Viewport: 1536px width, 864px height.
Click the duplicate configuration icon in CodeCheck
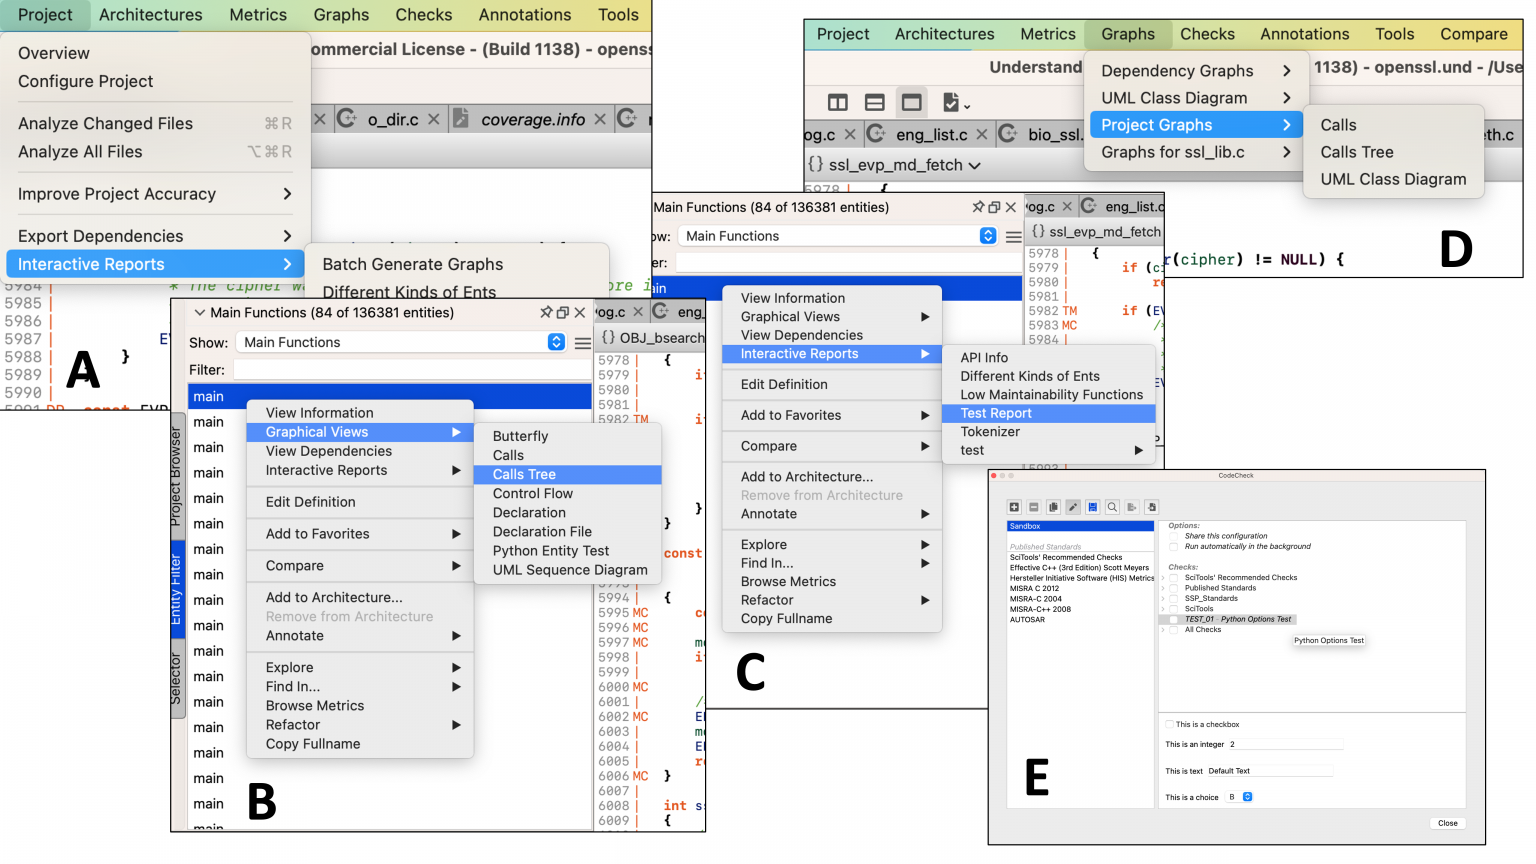[1053, 507]
